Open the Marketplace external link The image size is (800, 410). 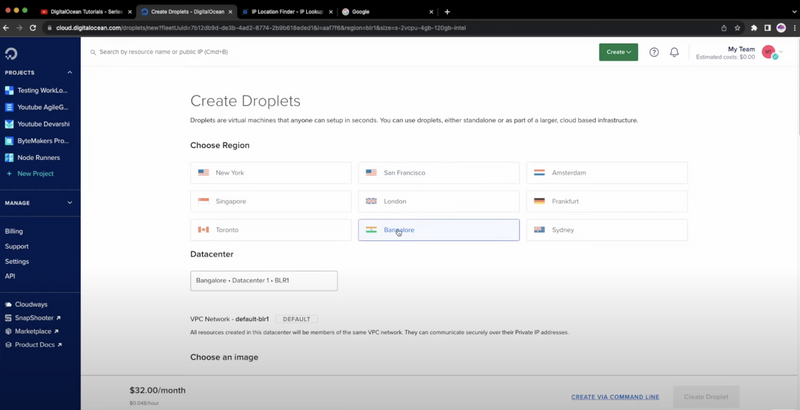[32, 331]
